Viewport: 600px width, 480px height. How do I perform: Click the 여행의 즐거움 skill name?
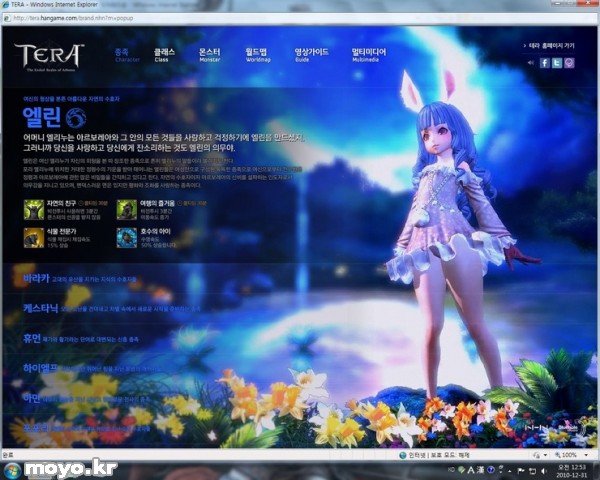tap(157, 203)
